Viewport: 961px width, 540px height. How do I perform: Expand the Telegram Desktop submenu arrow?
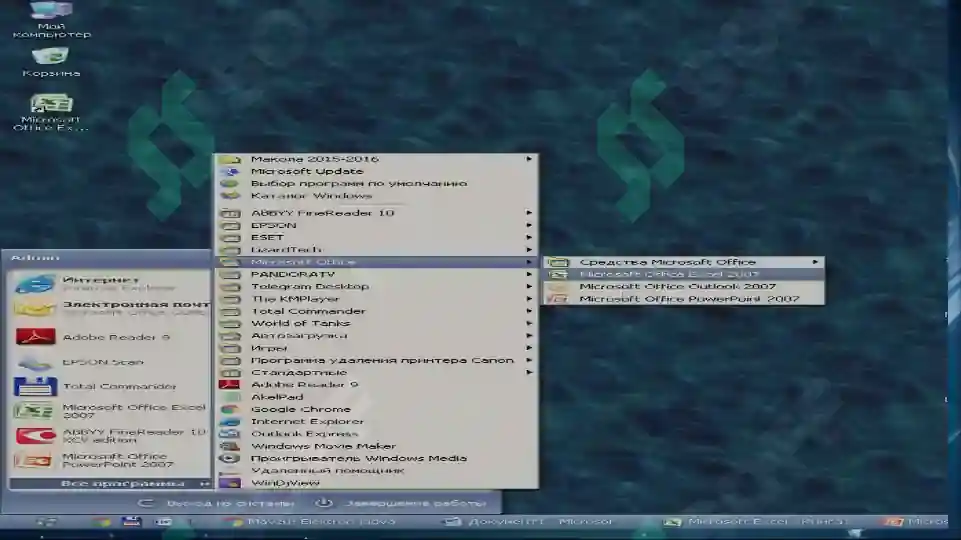(x=528, y=286)
